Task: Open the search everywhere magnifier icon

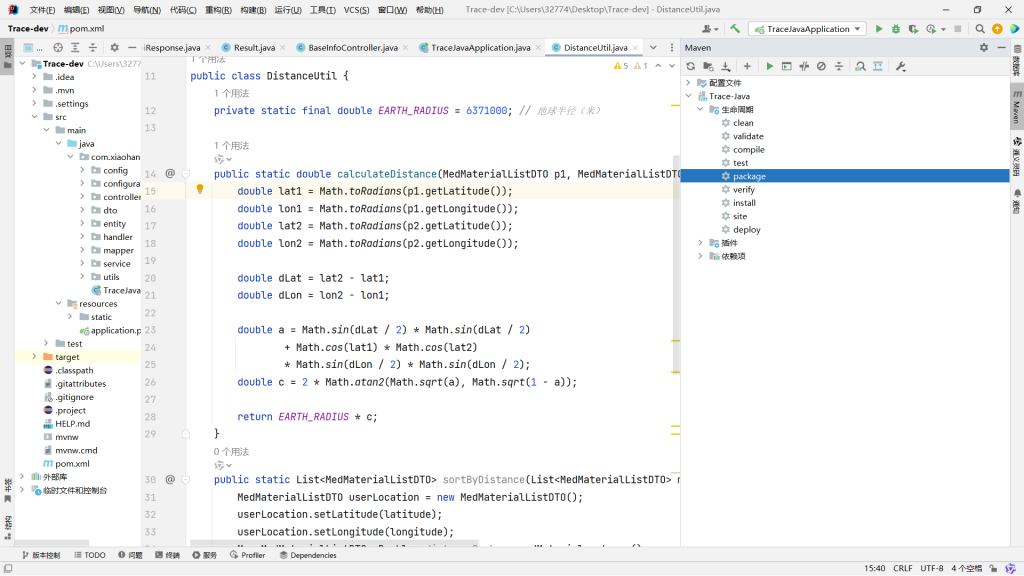Action: (x=980, y=29)
